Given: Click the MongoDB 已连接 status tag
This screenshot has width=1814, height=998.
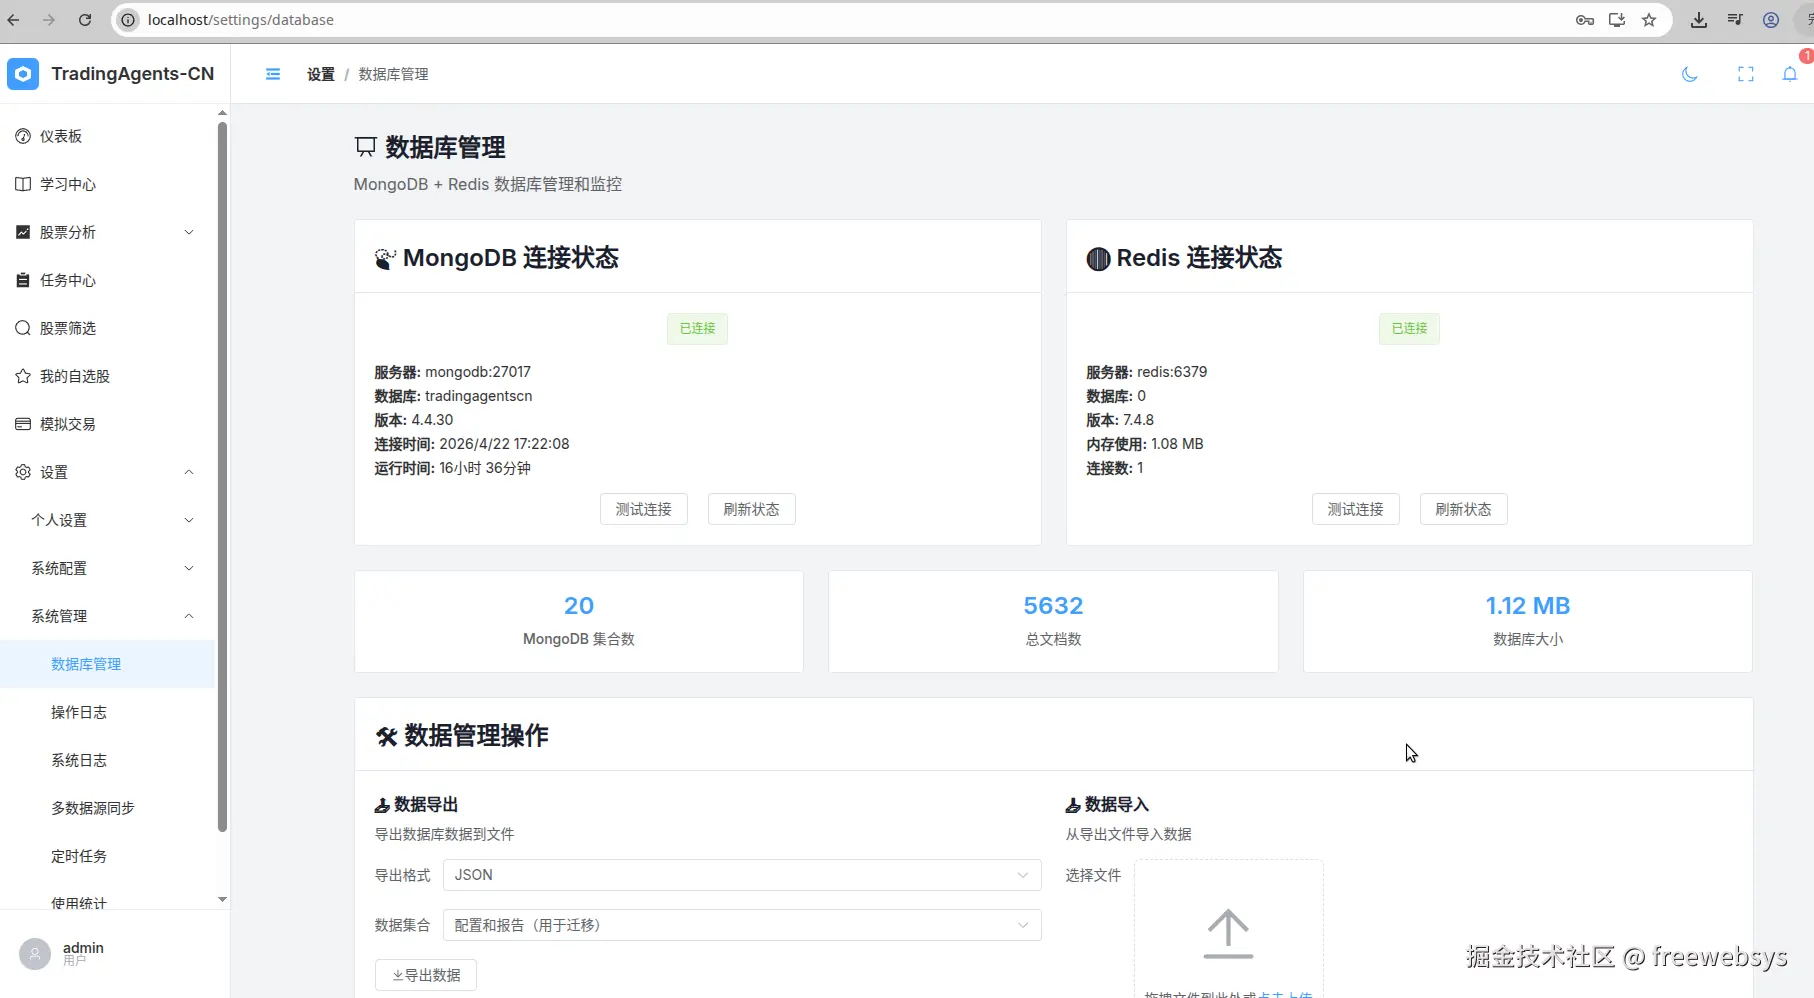Looking at the screenshot, I should coord(697,328).
